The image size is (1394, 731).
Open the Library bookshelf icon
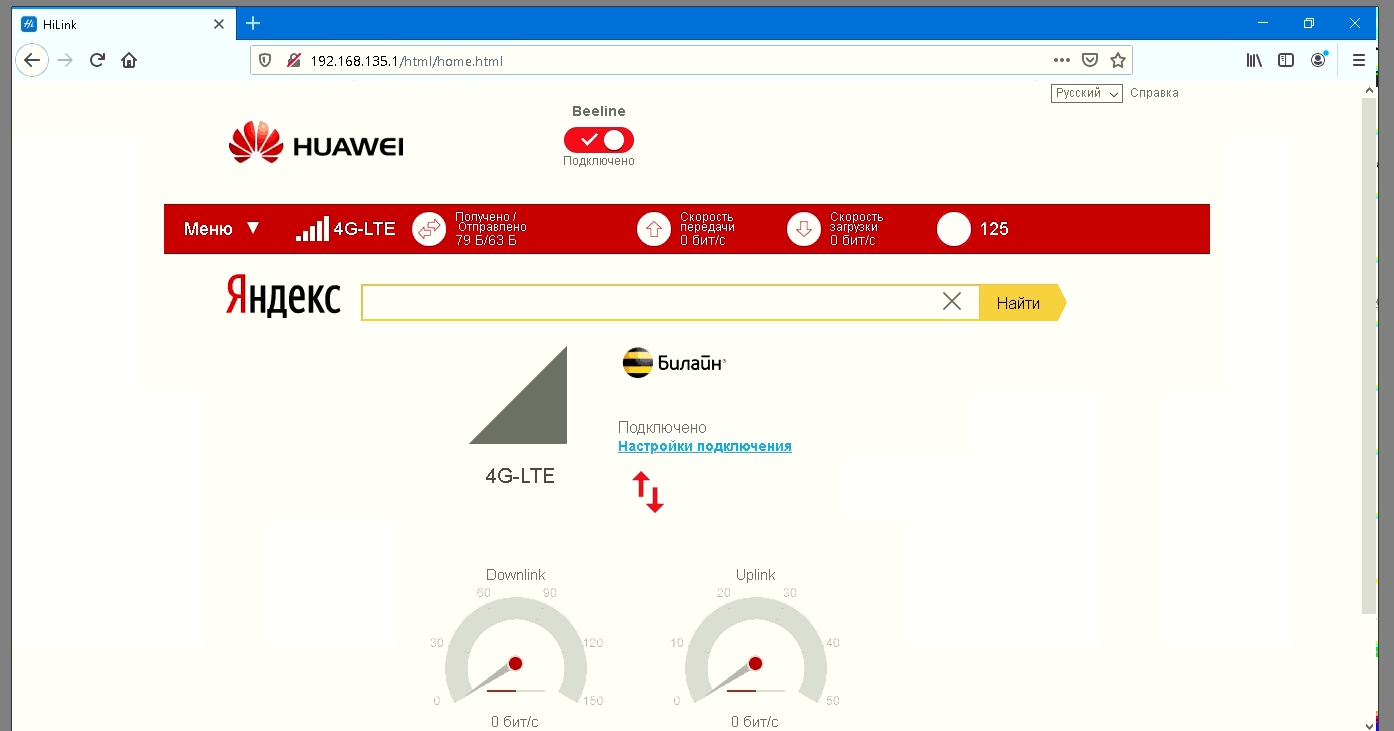[1254, 60]
